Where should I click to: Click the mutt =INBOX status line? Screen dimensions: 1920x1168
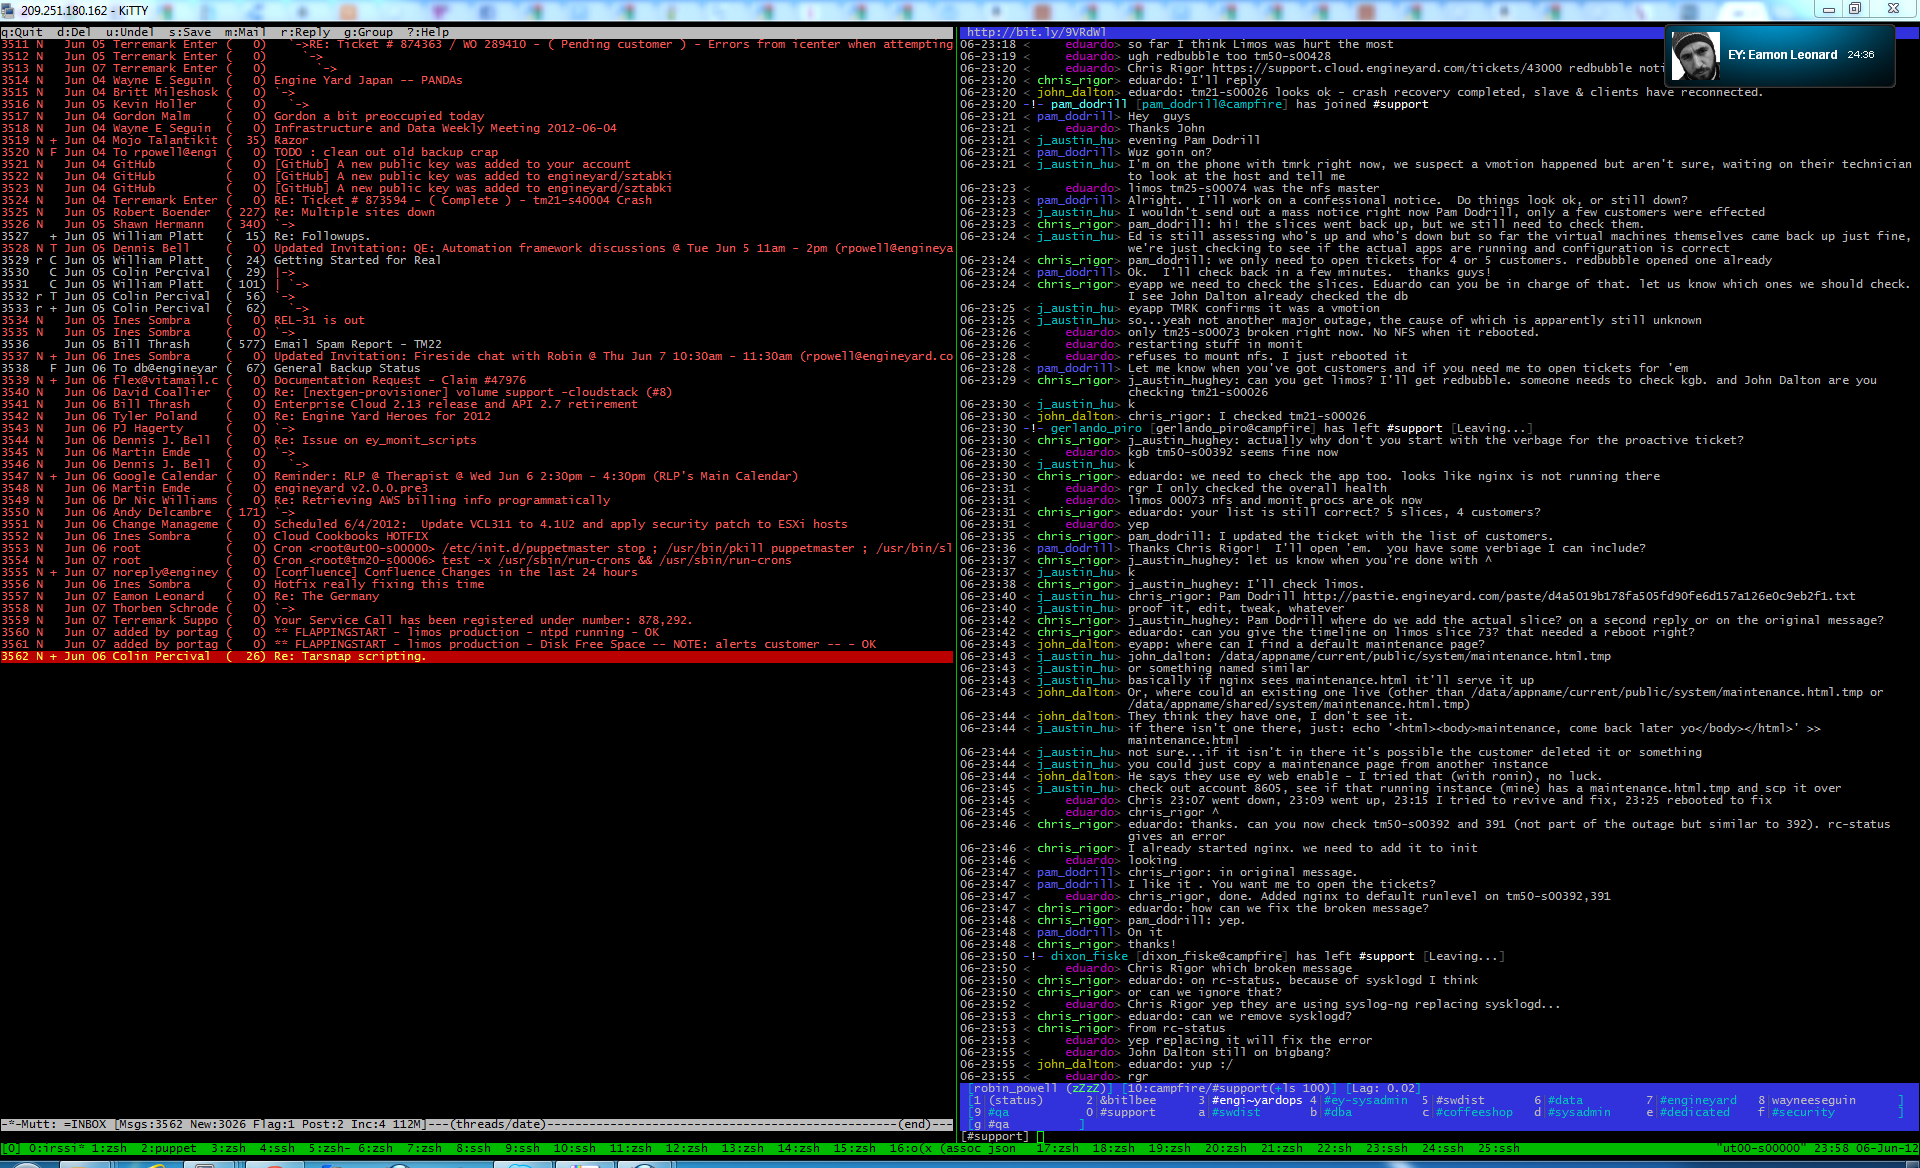tap(476, 1124)
